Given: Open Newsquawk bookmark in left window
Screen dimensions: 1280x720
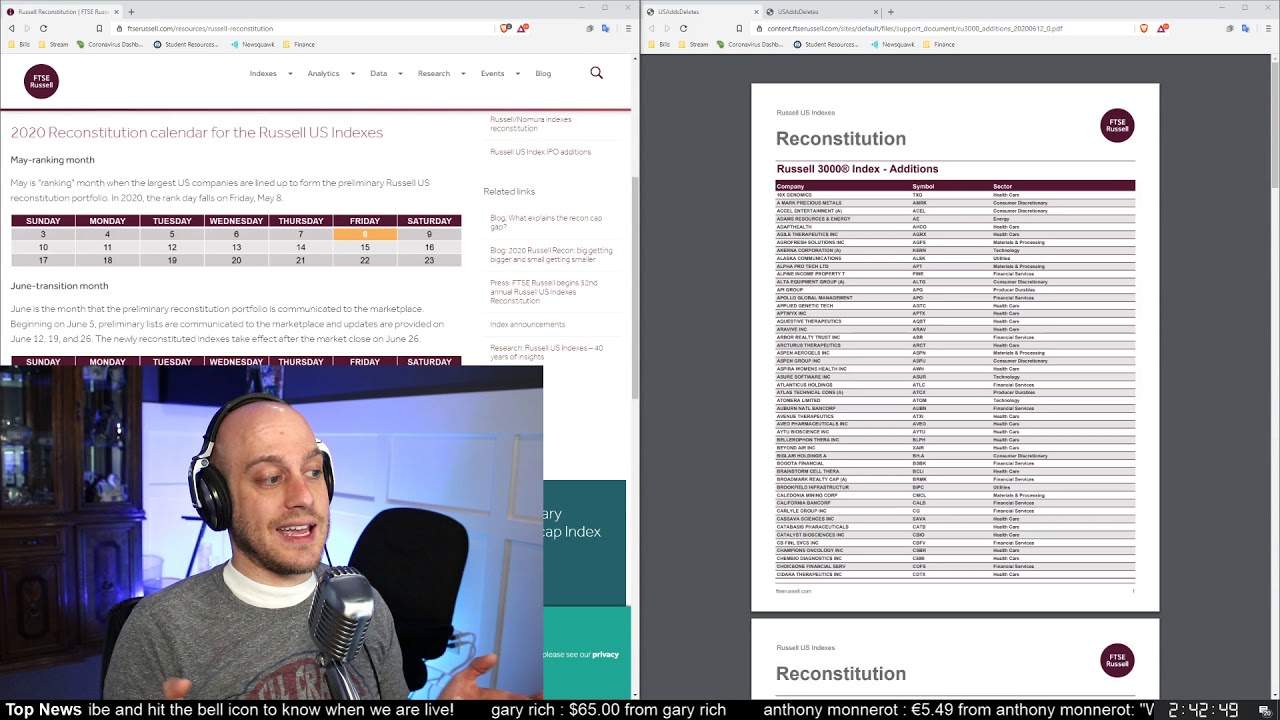Looking at the screenshot, I should tap(253, 44).
